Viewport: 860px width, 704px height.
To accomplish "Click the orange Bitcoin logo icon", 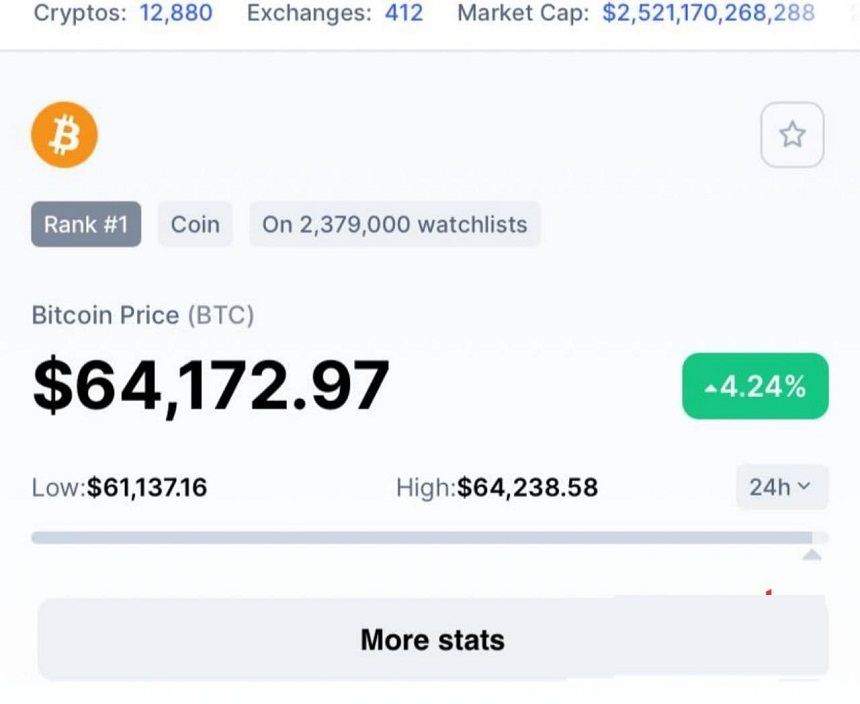I will (x=64, y=135).
